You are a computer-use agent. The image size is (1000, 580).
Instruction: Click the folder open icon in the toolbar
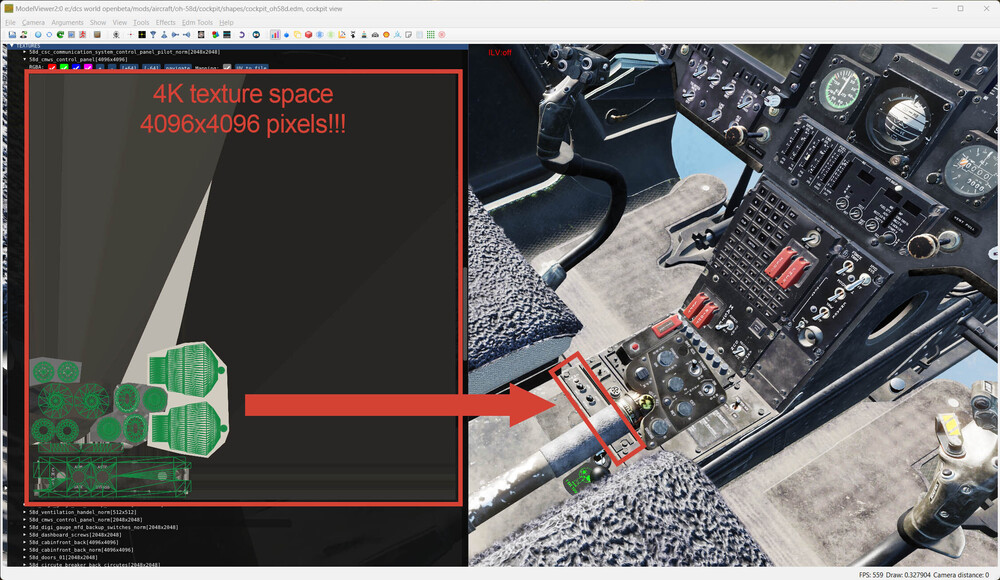pyautogui.click(x=11, y=34)
